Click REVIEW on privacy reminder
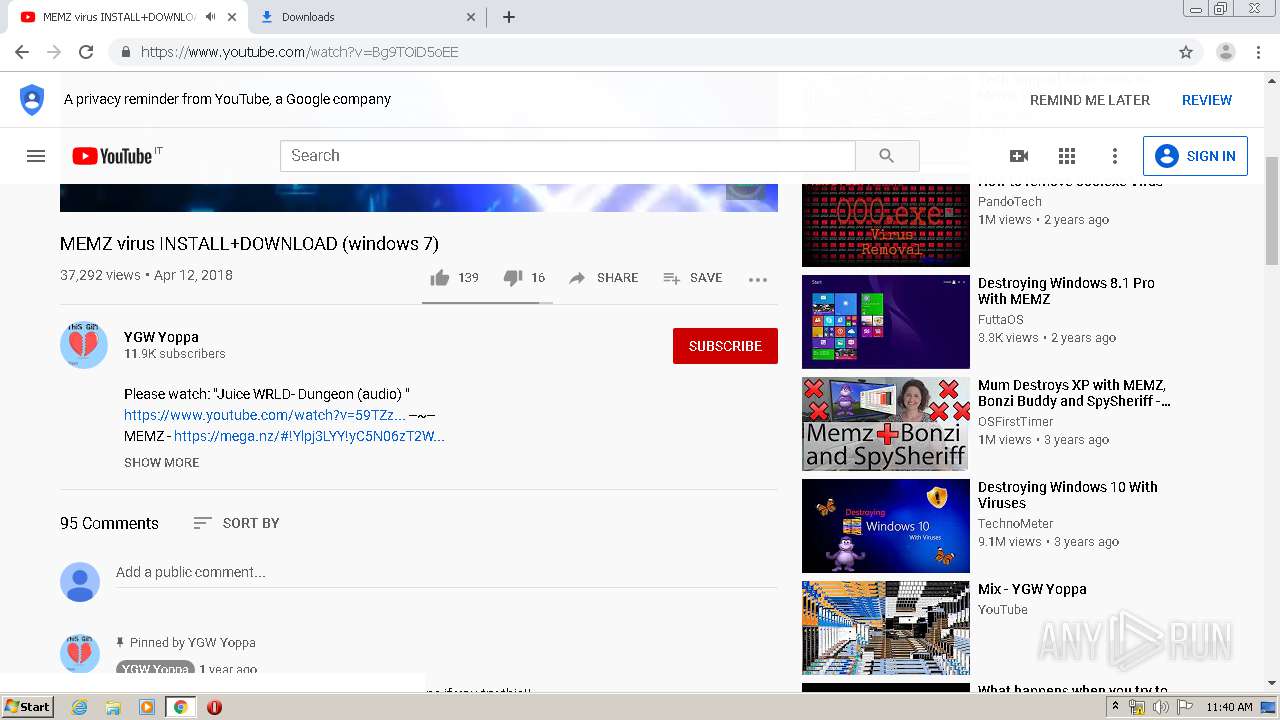The width and height of the screenshot is (1280, 720). (x=1207, y=100)
